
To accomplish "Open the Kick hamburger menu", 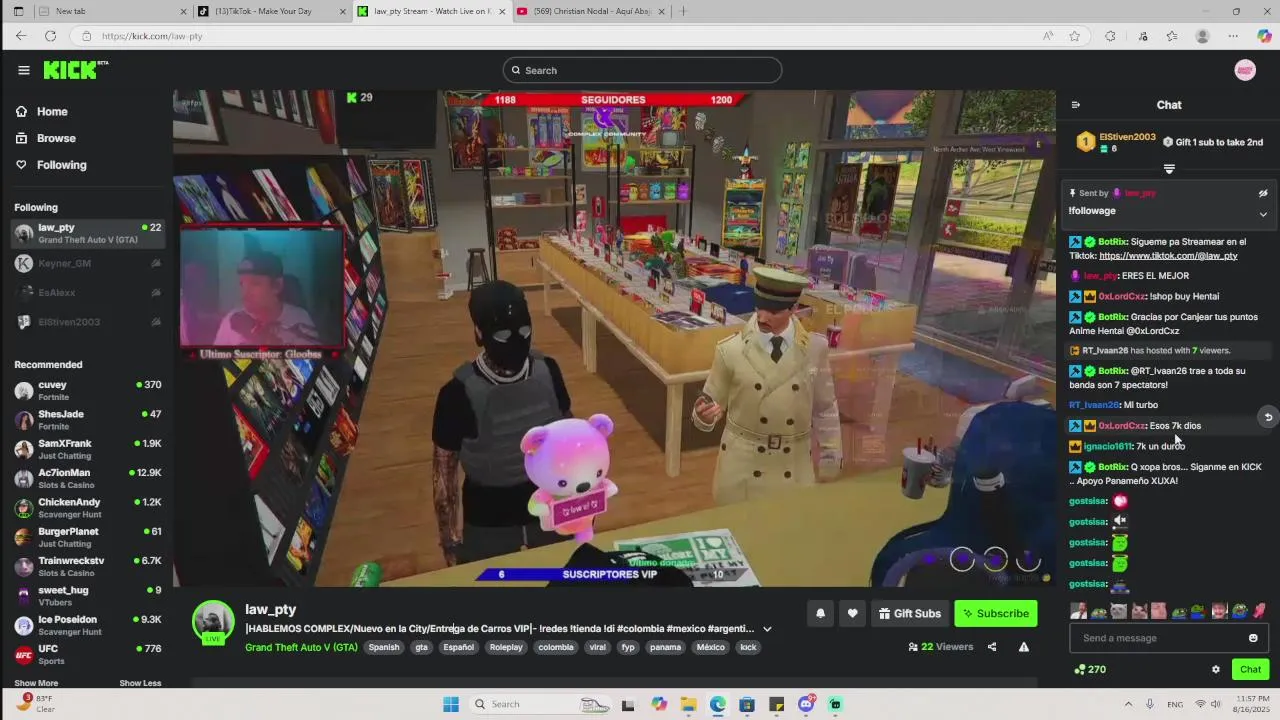I will 23,70.
